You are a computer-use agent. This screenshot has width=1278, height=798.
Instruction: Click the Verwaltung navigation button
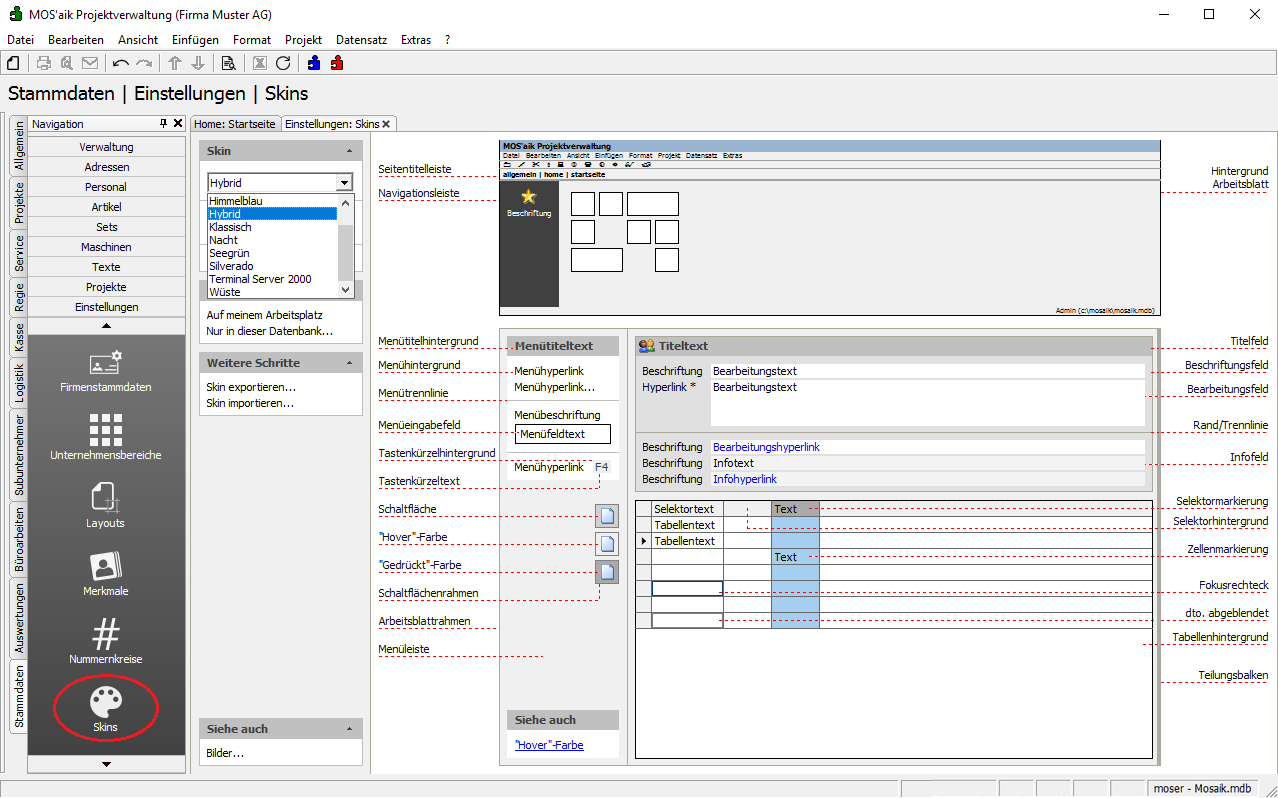point(107,147)
